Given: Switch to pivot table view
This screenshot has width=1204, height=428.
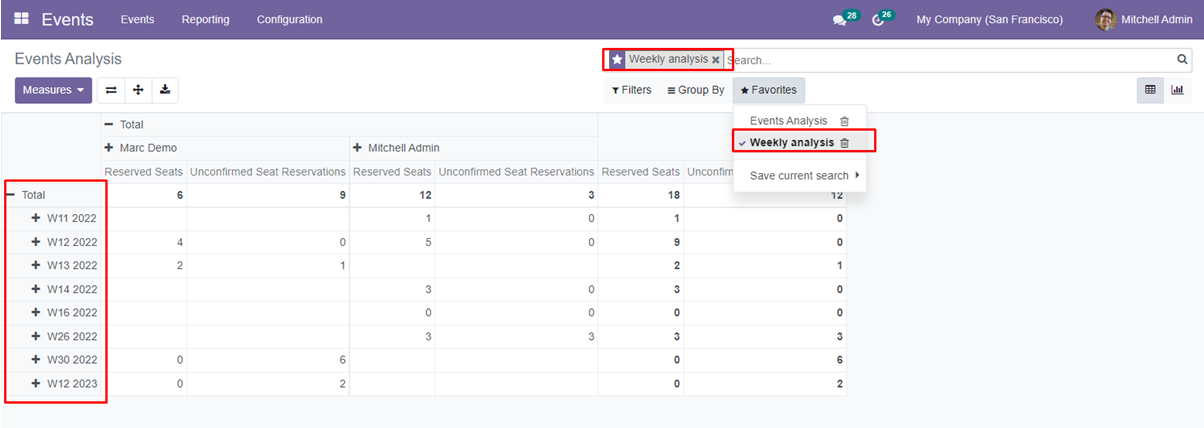Looking at the screenshot, I should pyautogui.click(x=1150, y=90).
